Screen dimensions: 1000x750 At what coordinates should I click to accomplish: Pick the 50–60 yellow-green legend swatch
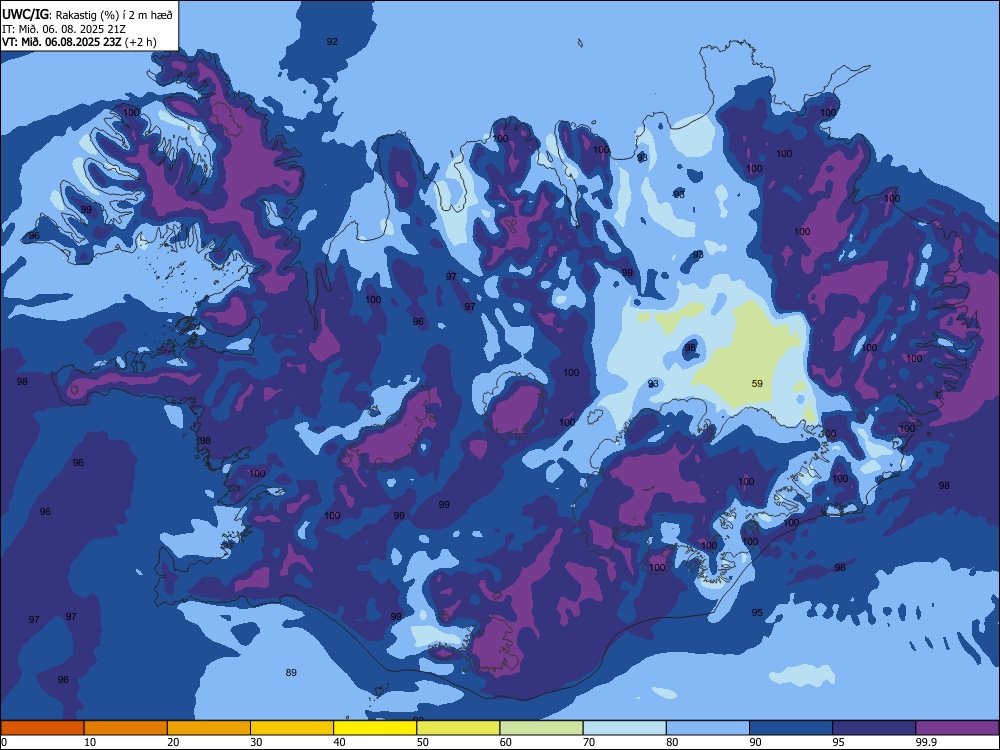point(459,728)
